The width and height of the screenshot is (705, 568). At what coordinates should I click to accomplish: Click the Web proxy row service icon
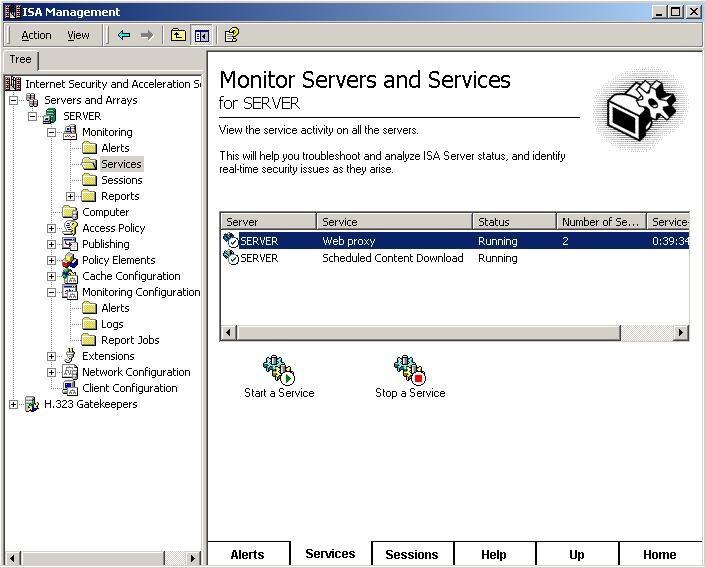click(x=231, y=240)
